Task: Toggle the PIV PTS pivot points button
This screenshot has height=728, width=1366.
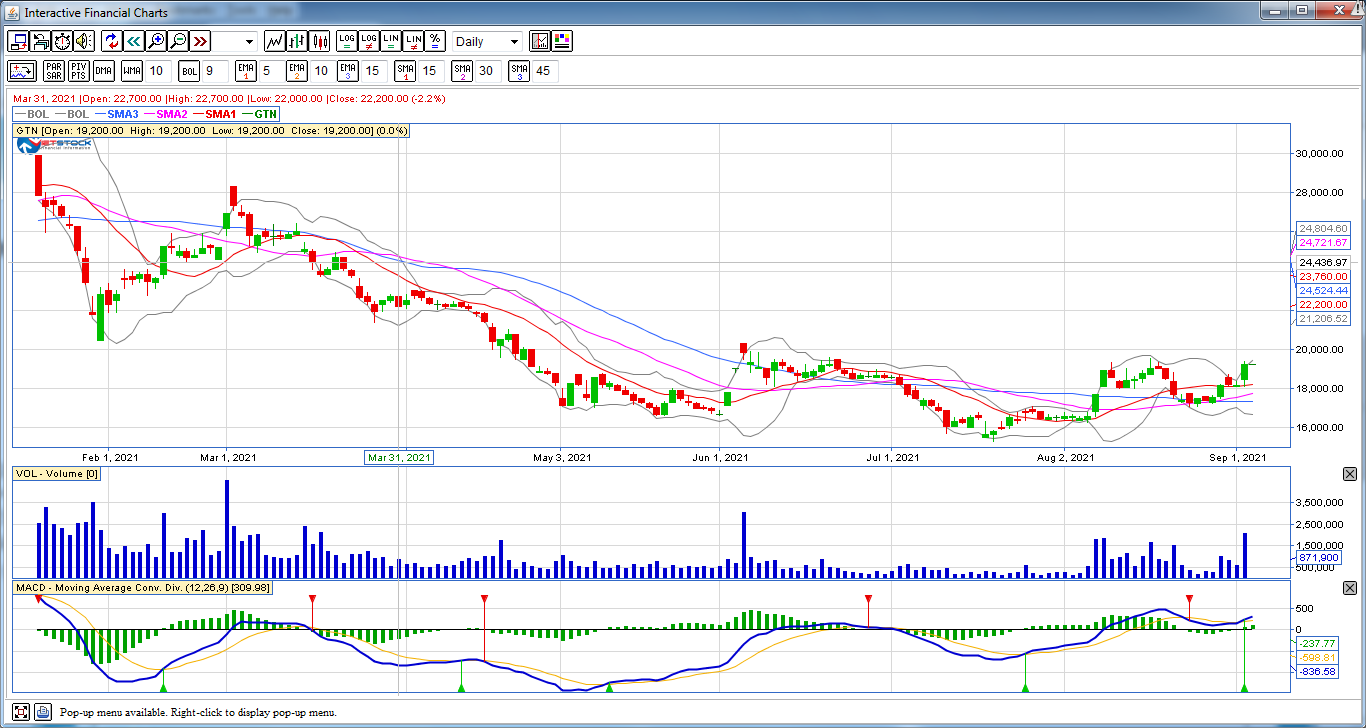Action: (x=78, y=71)
